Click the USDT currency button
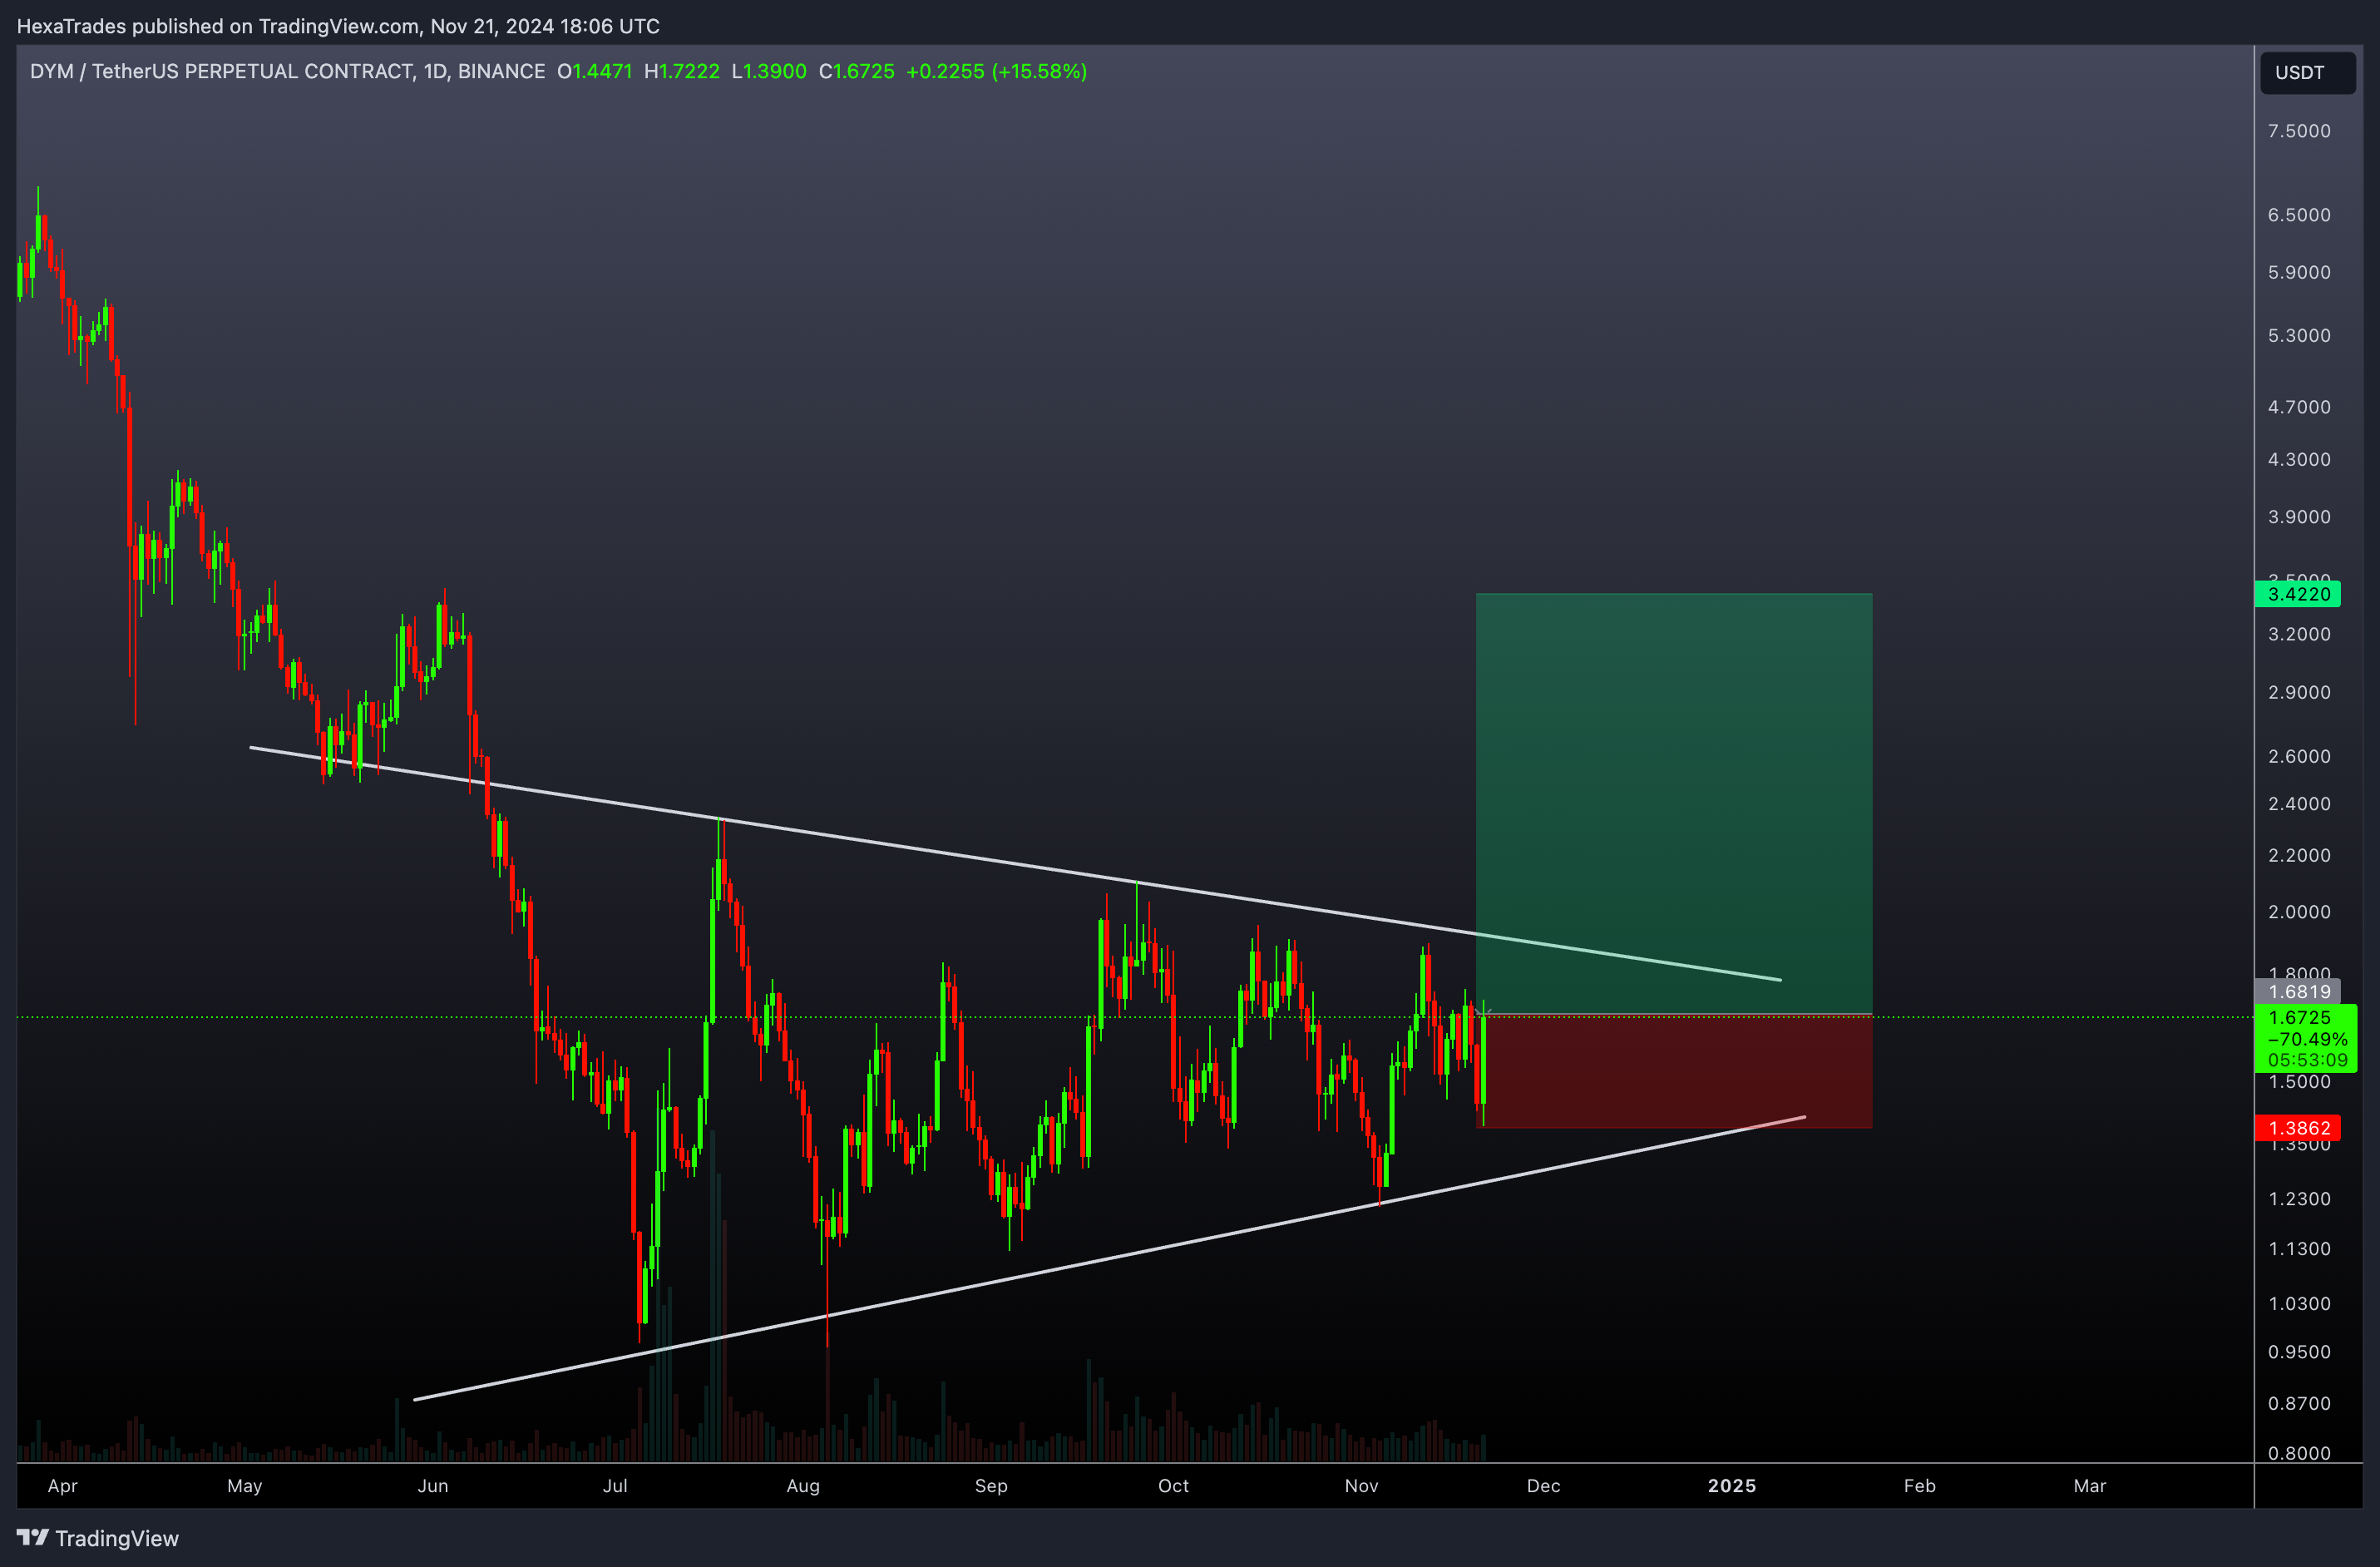This screenshot has width=2380, height=1567. 2307,73
